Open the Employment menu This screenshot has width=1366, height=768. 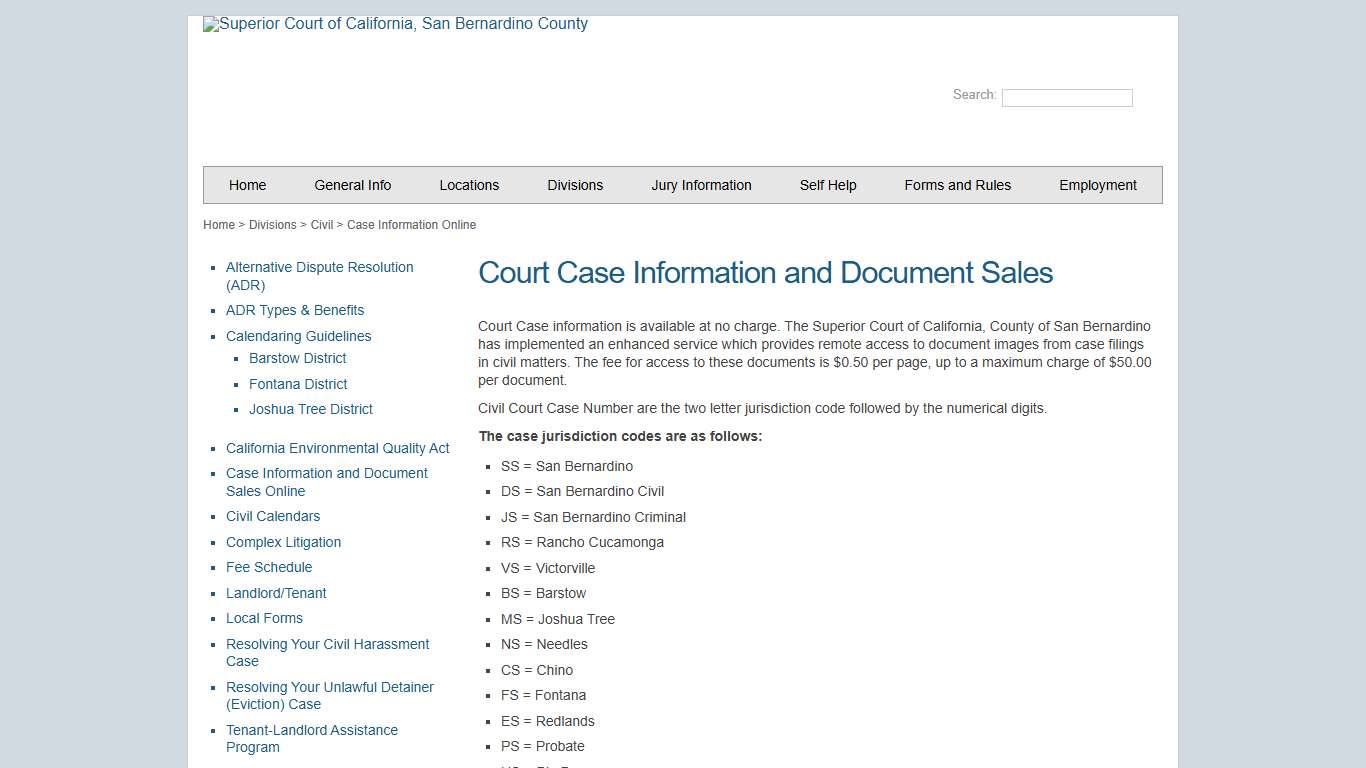[x=1098, y=185]
